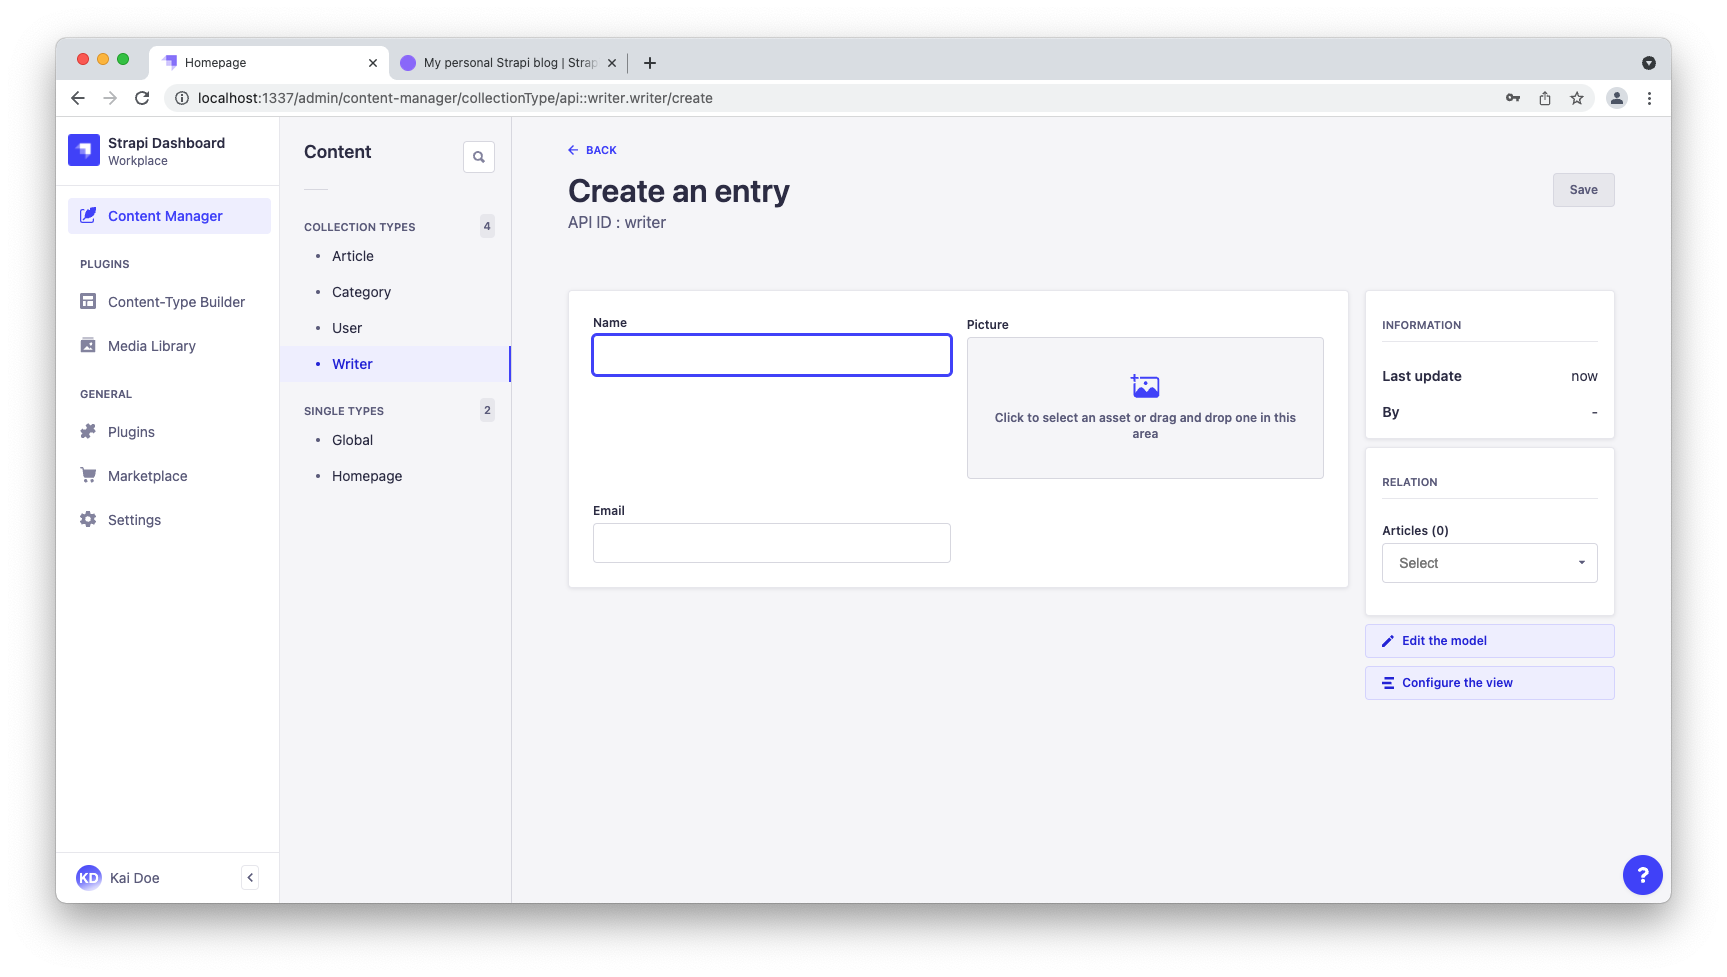Click Edit the model

pyautogui.click(x=1443, y=640)
